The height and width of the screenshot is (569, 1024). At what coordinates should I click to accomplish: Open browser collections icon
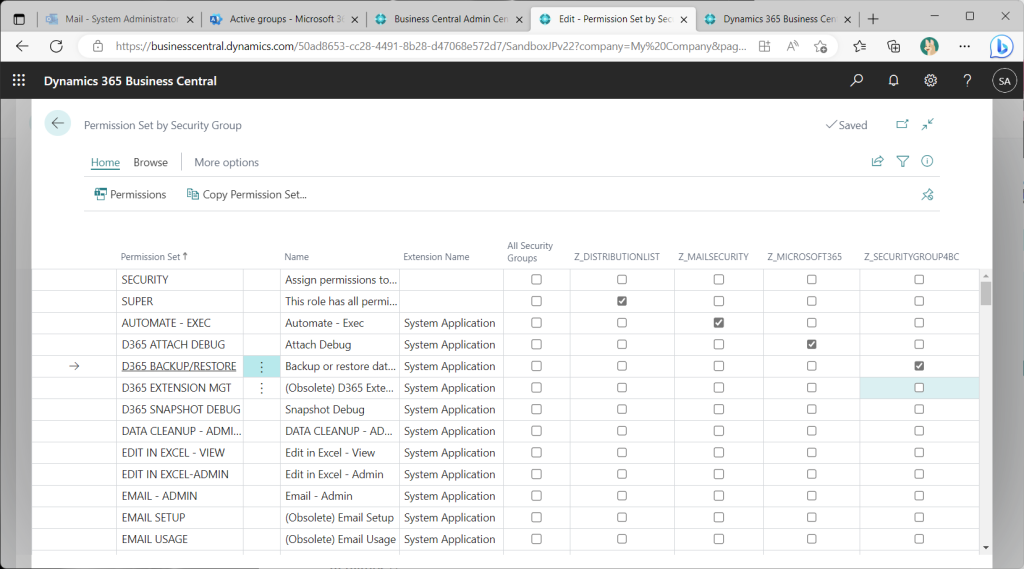click(x=893, y=46)
